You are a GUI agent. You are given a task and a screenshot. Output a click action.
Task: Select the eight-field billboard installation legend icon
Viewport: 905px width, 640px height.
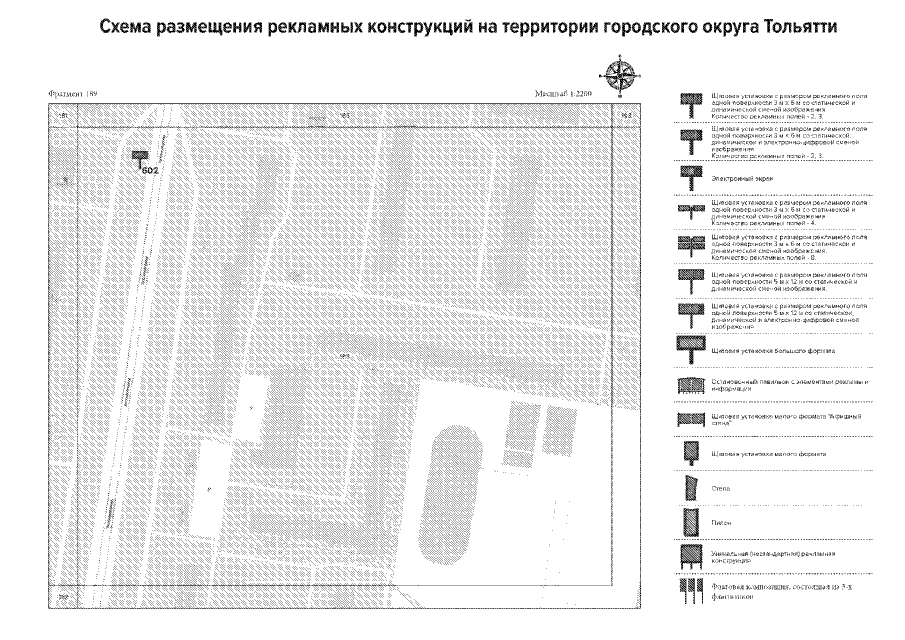690,243
